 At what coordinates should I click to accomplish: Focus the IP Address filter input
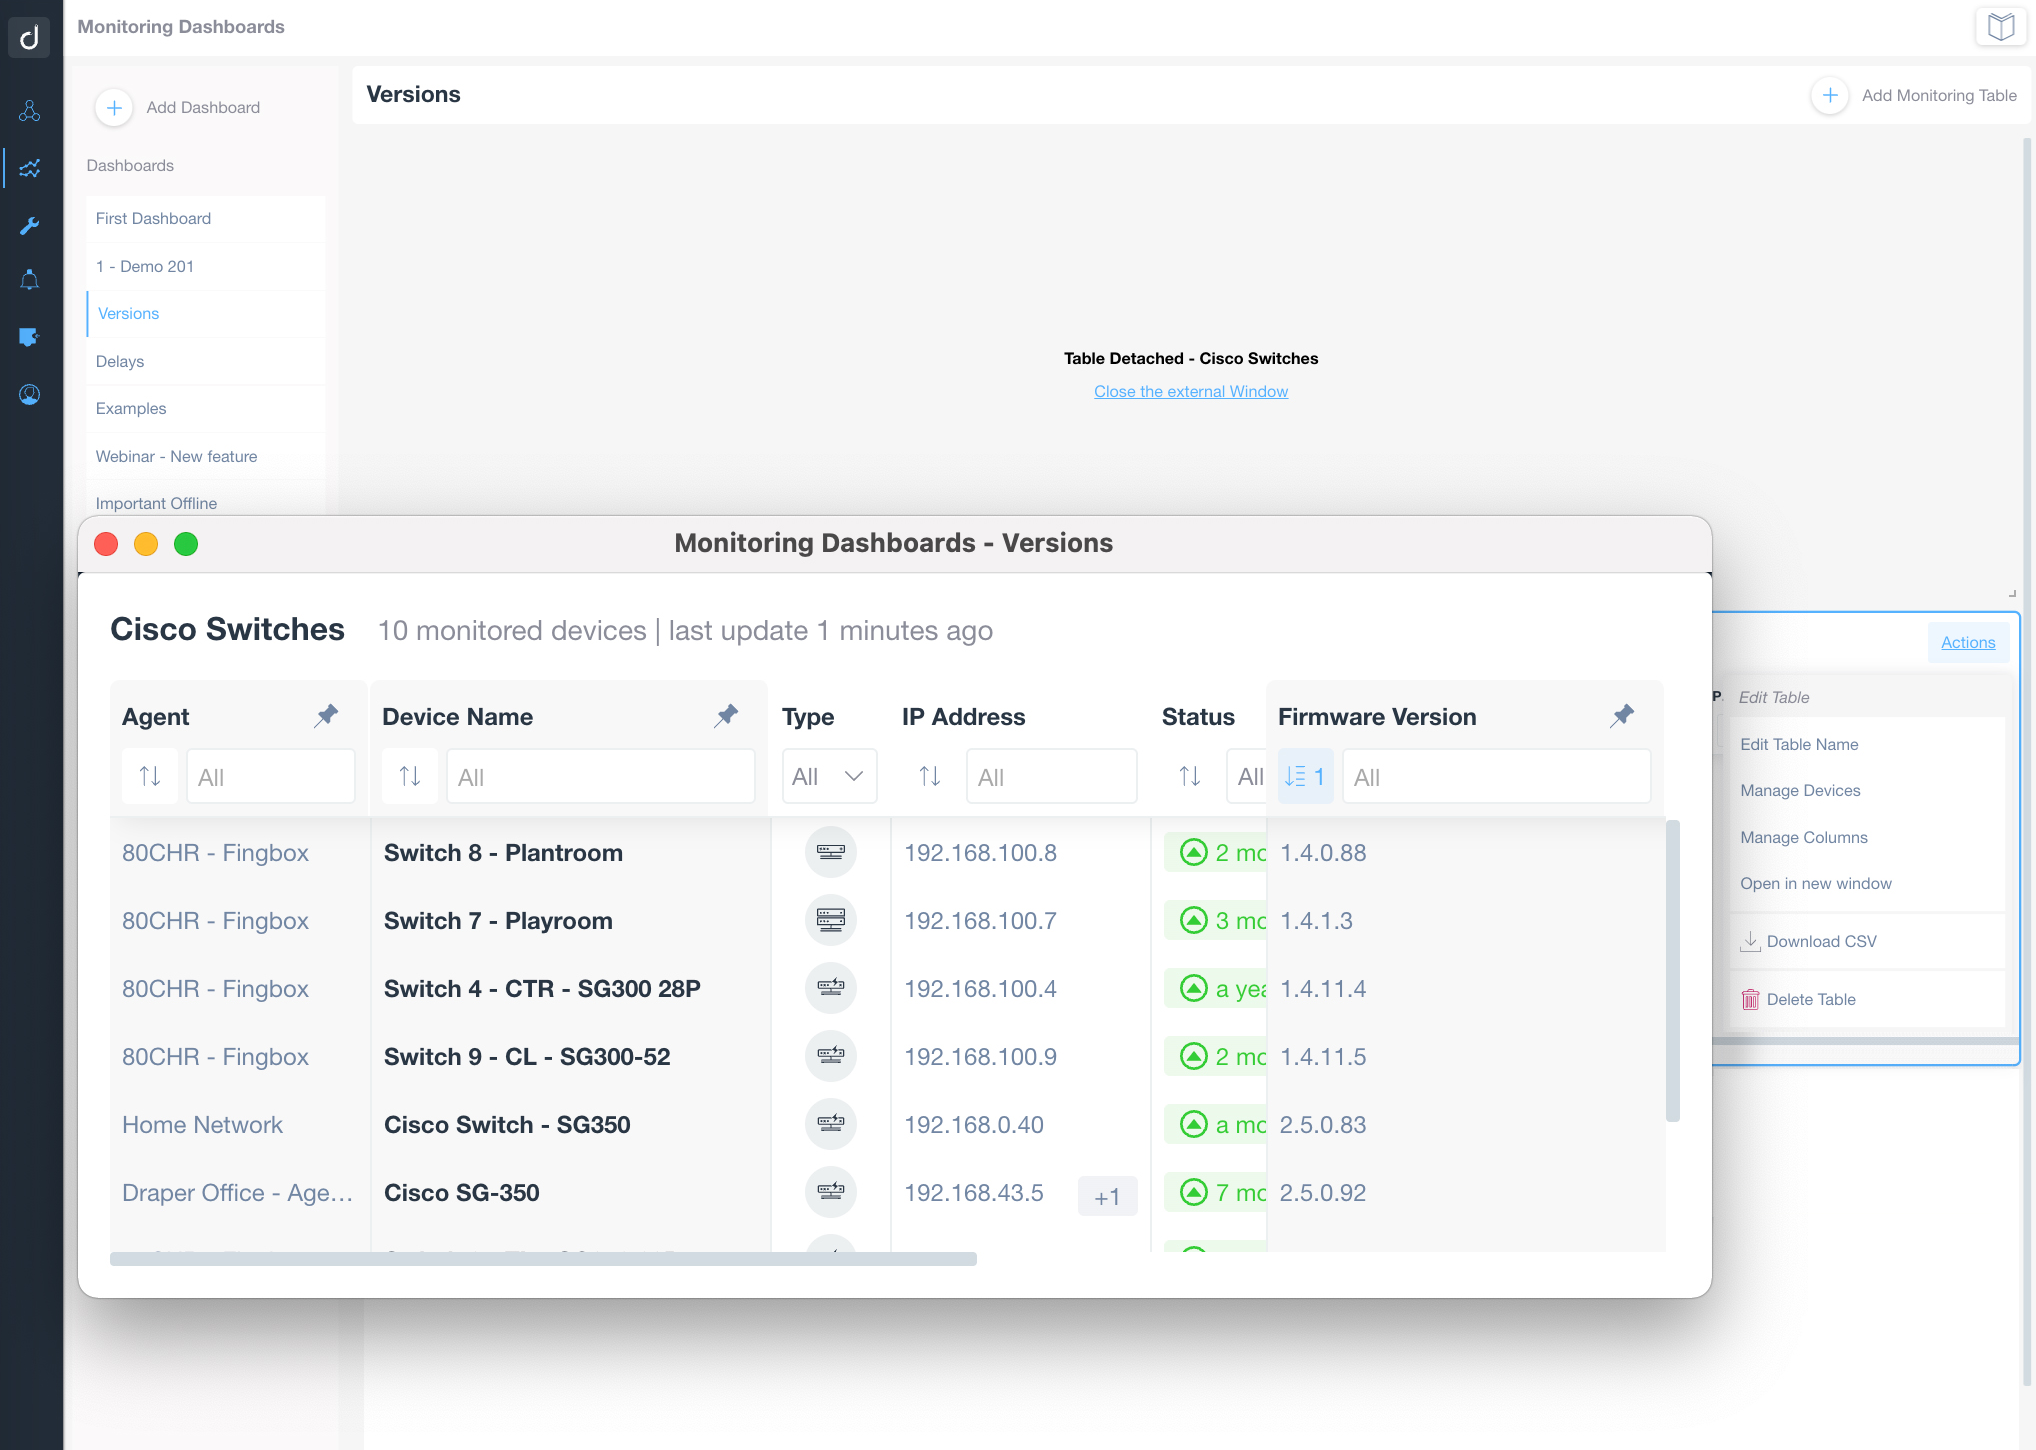click(1051, 776)
